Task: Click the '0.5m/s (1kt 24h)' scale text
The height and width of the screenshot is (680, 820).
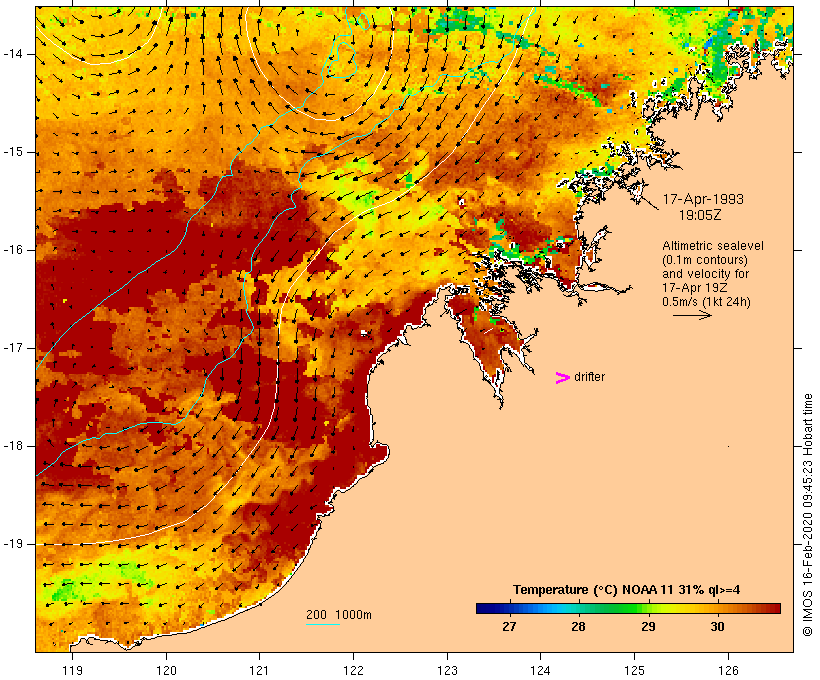Action: 706,302
